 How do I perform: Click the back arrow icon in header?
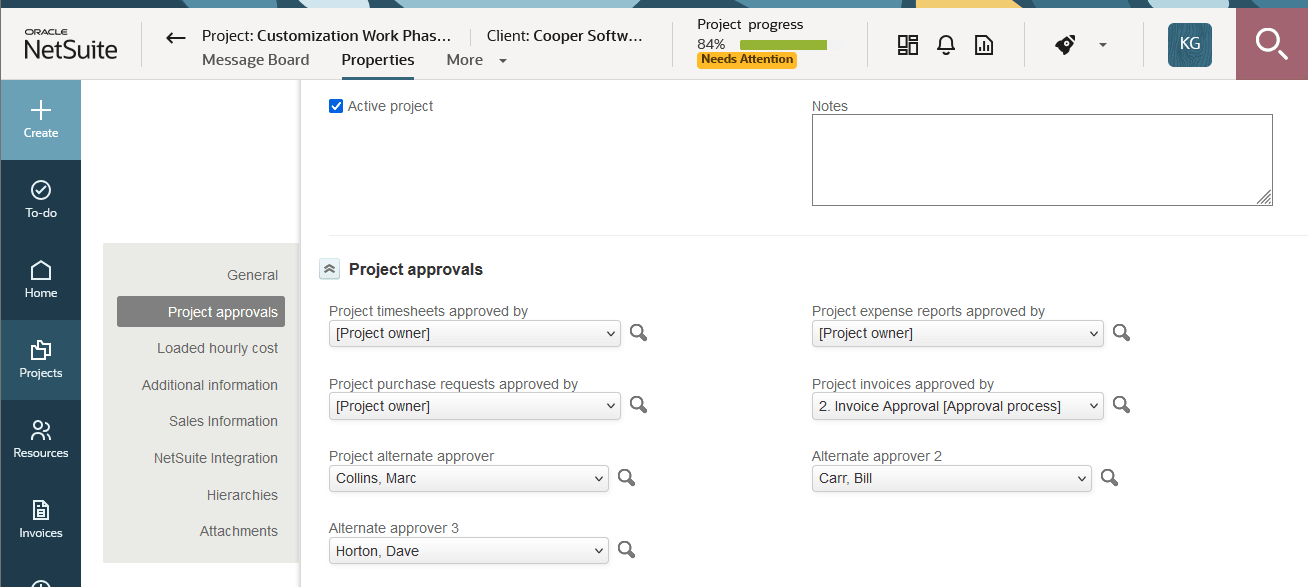click(176, 38)
